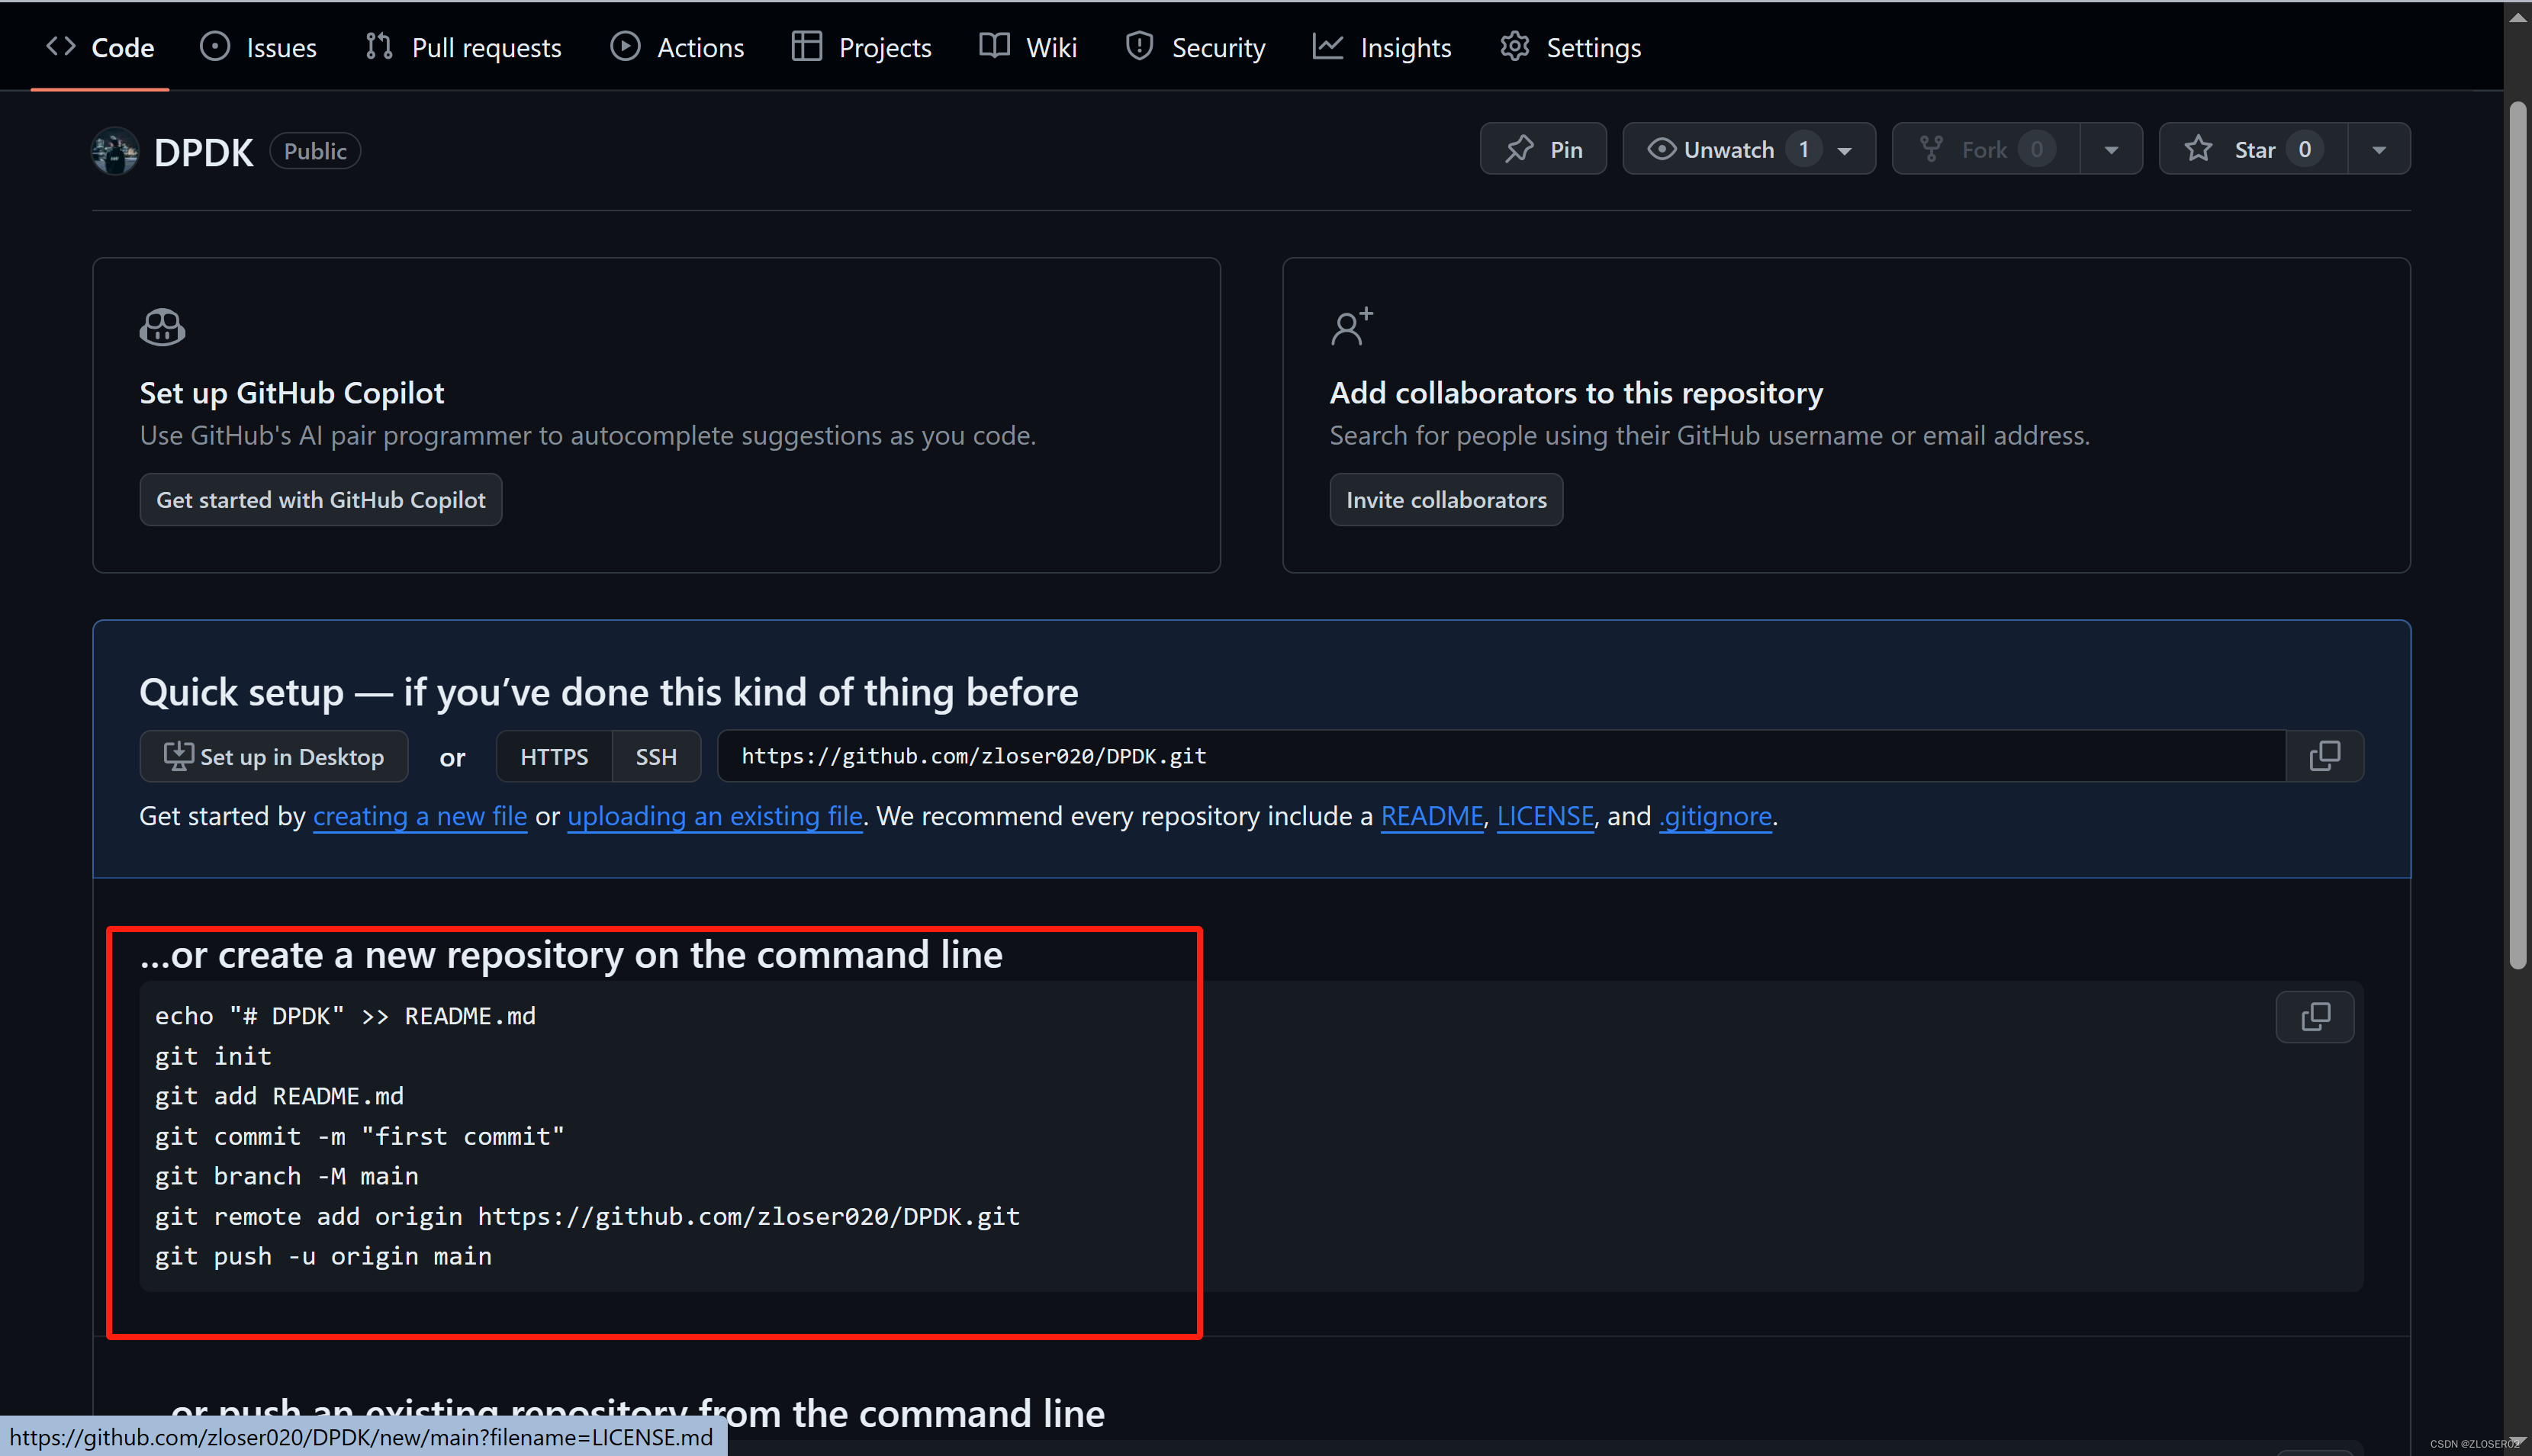Open the README link
Viewport: 2532px width, 1456px height.
click(1432, 816)
